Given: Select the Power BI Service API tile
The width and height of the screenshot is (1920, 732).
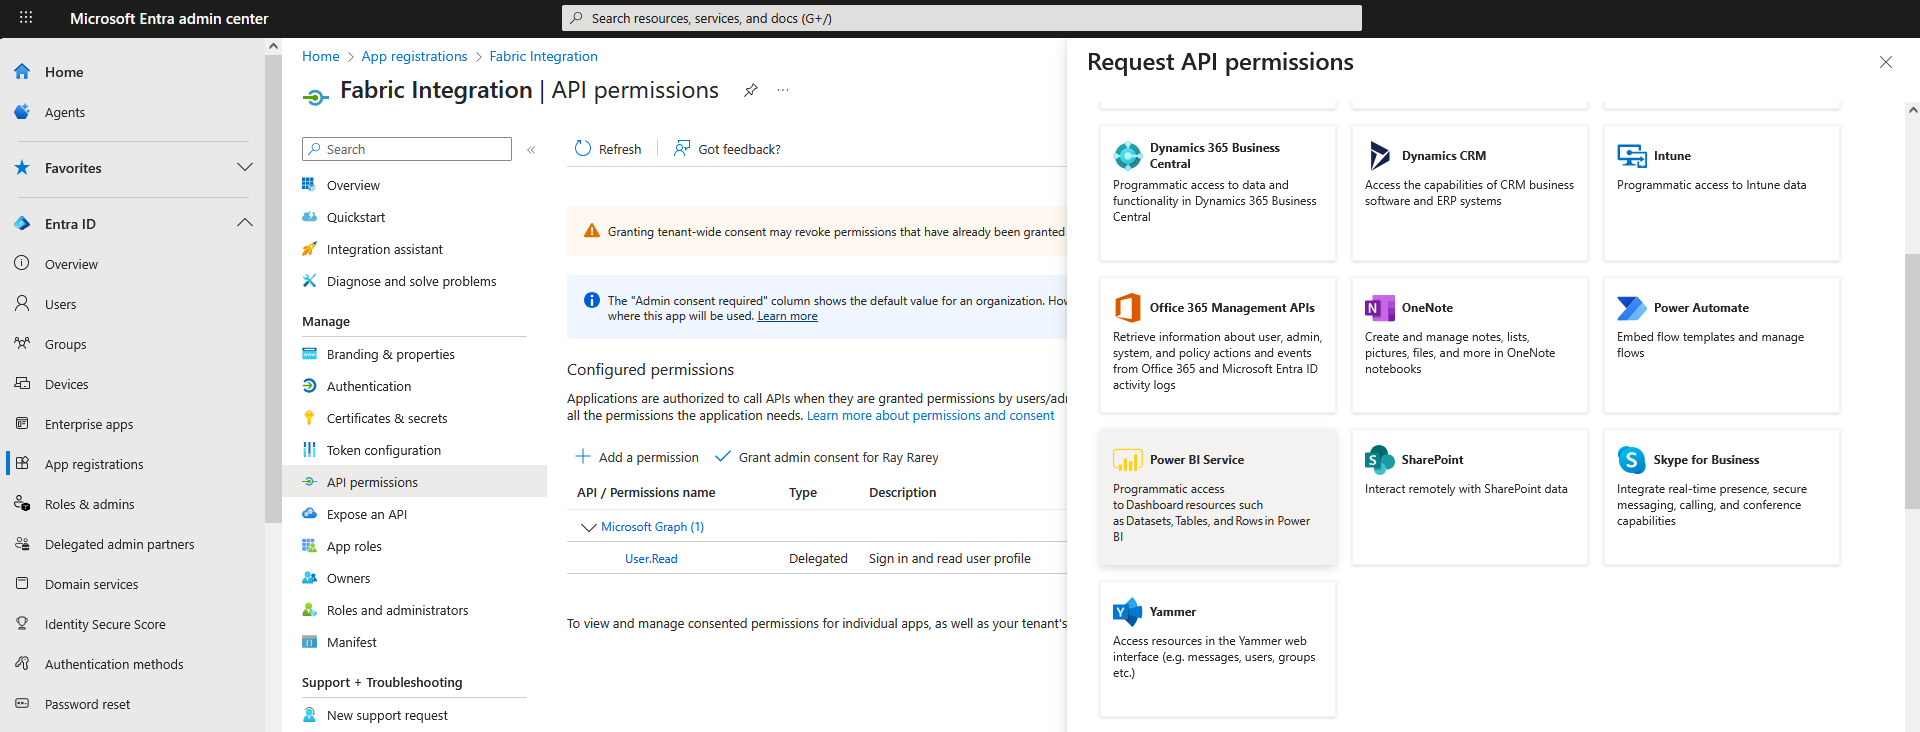Looking at the screenshot, I should [x=1217, y=497].
